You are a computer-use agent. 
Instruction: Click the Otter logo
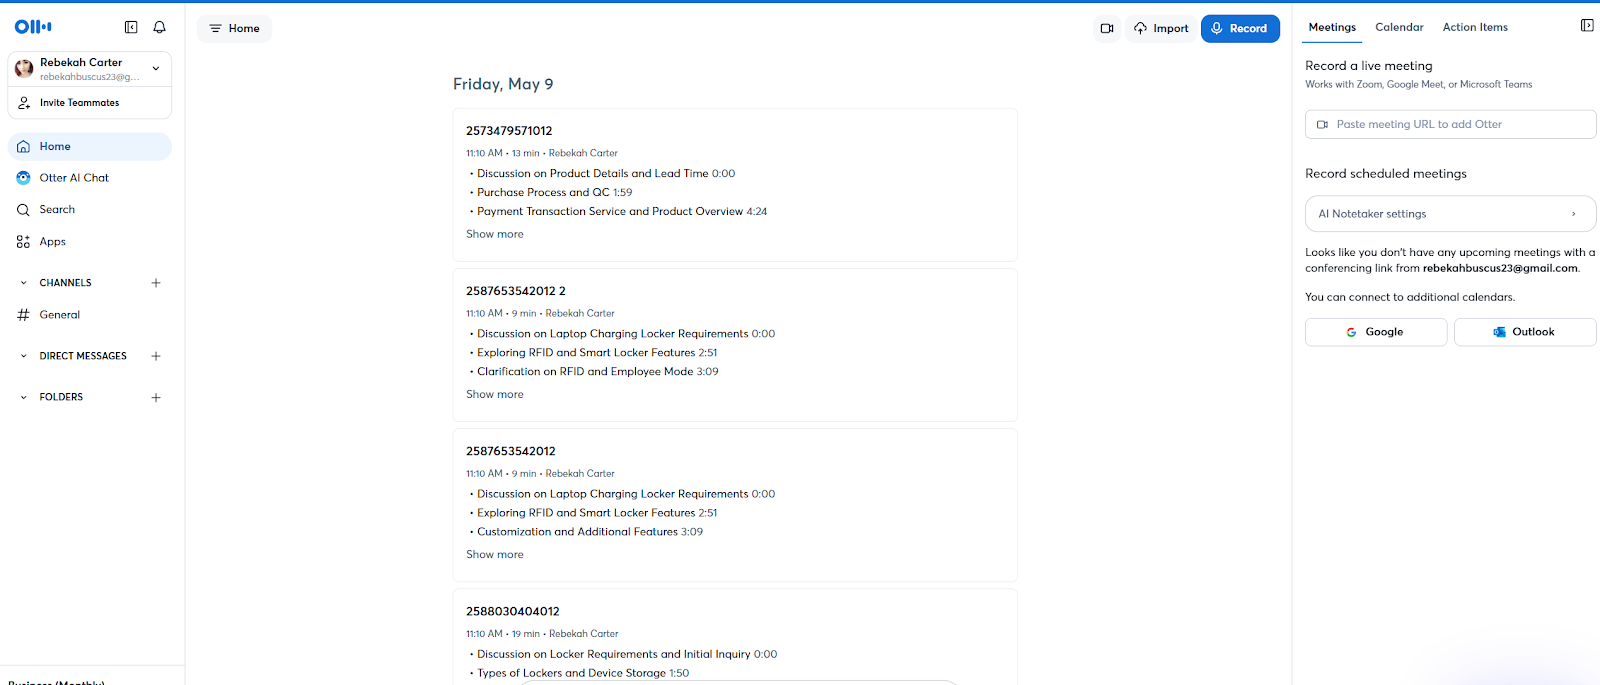click(33, 27)
